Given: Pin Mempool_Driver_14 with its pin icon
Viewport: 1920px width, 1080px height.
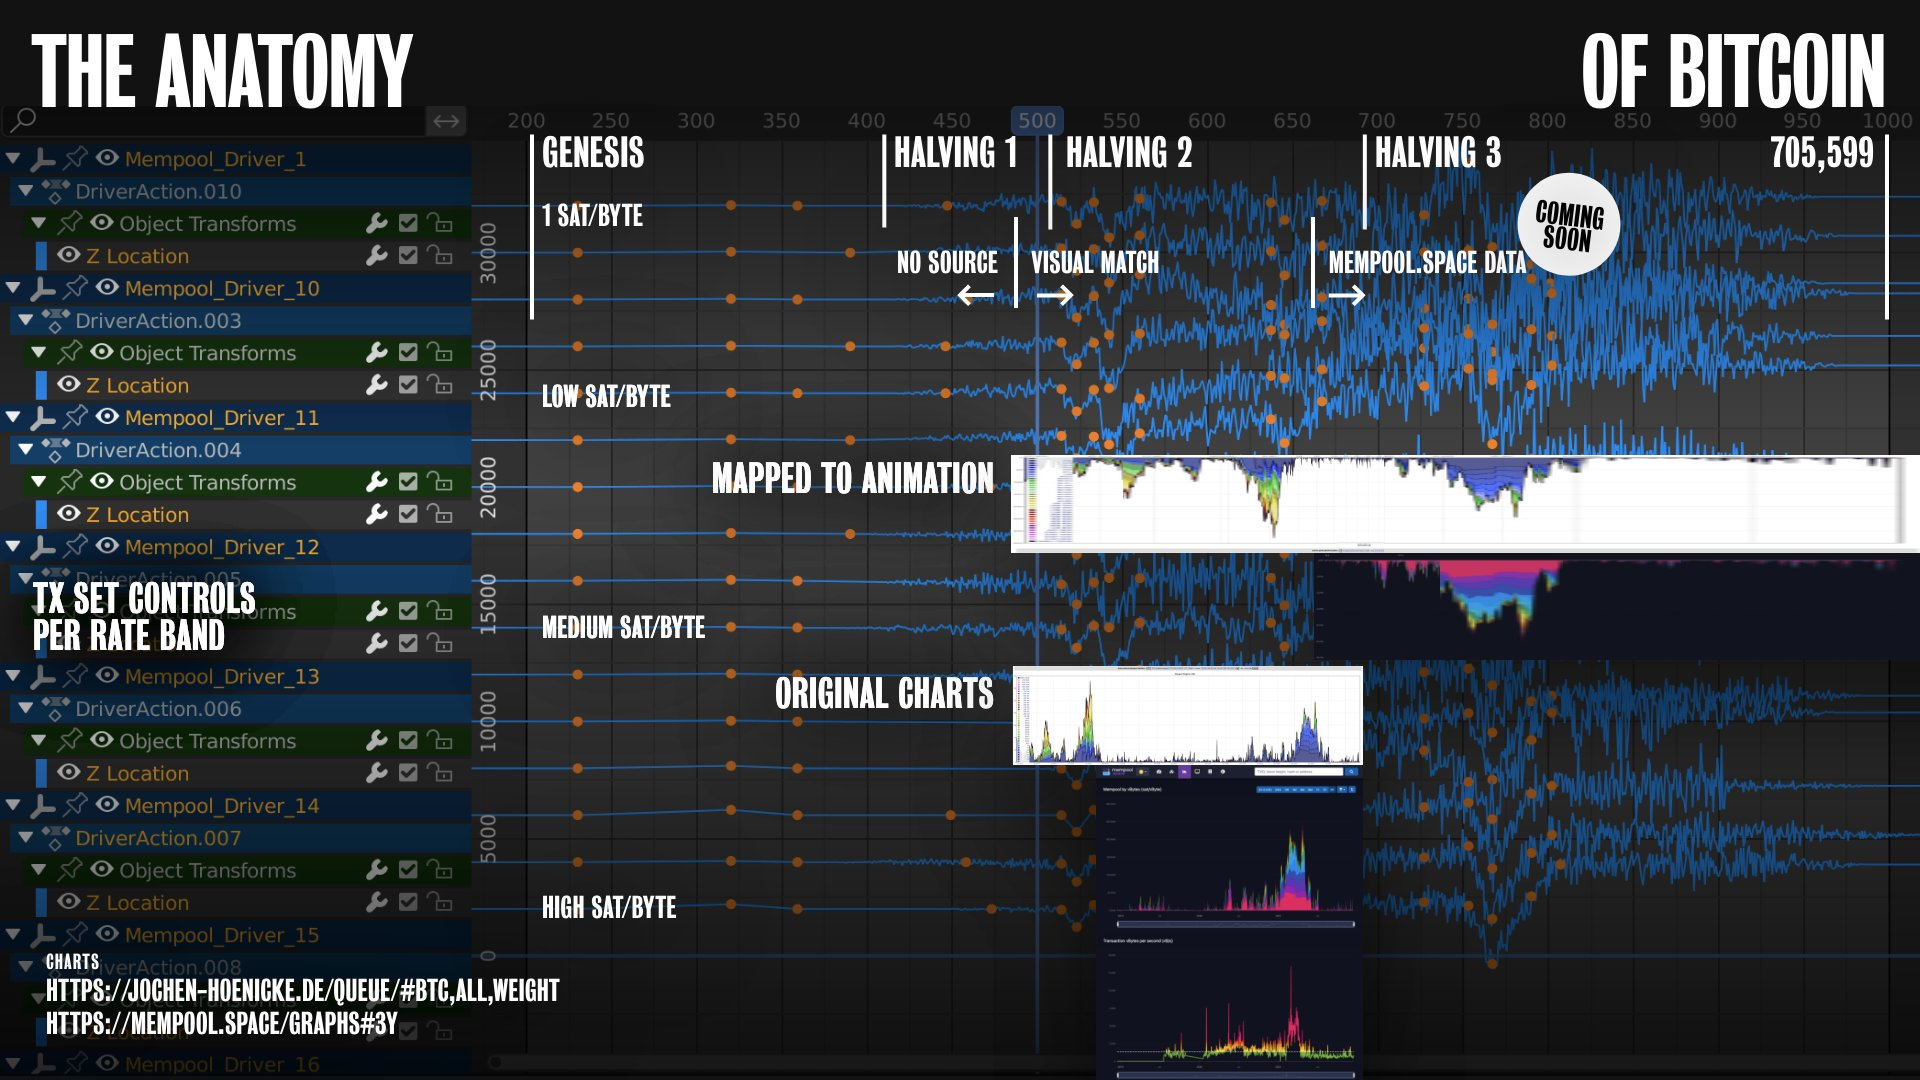Looking at the screenshot, I should [x=76, y=805].
